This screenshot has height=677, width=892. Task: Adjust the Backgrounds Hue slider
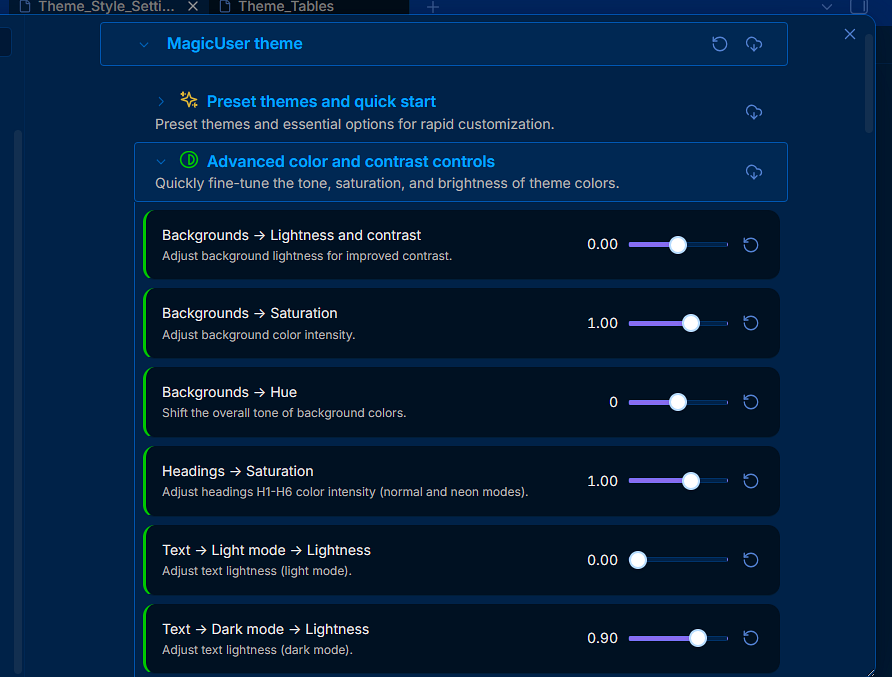point(678,402)
